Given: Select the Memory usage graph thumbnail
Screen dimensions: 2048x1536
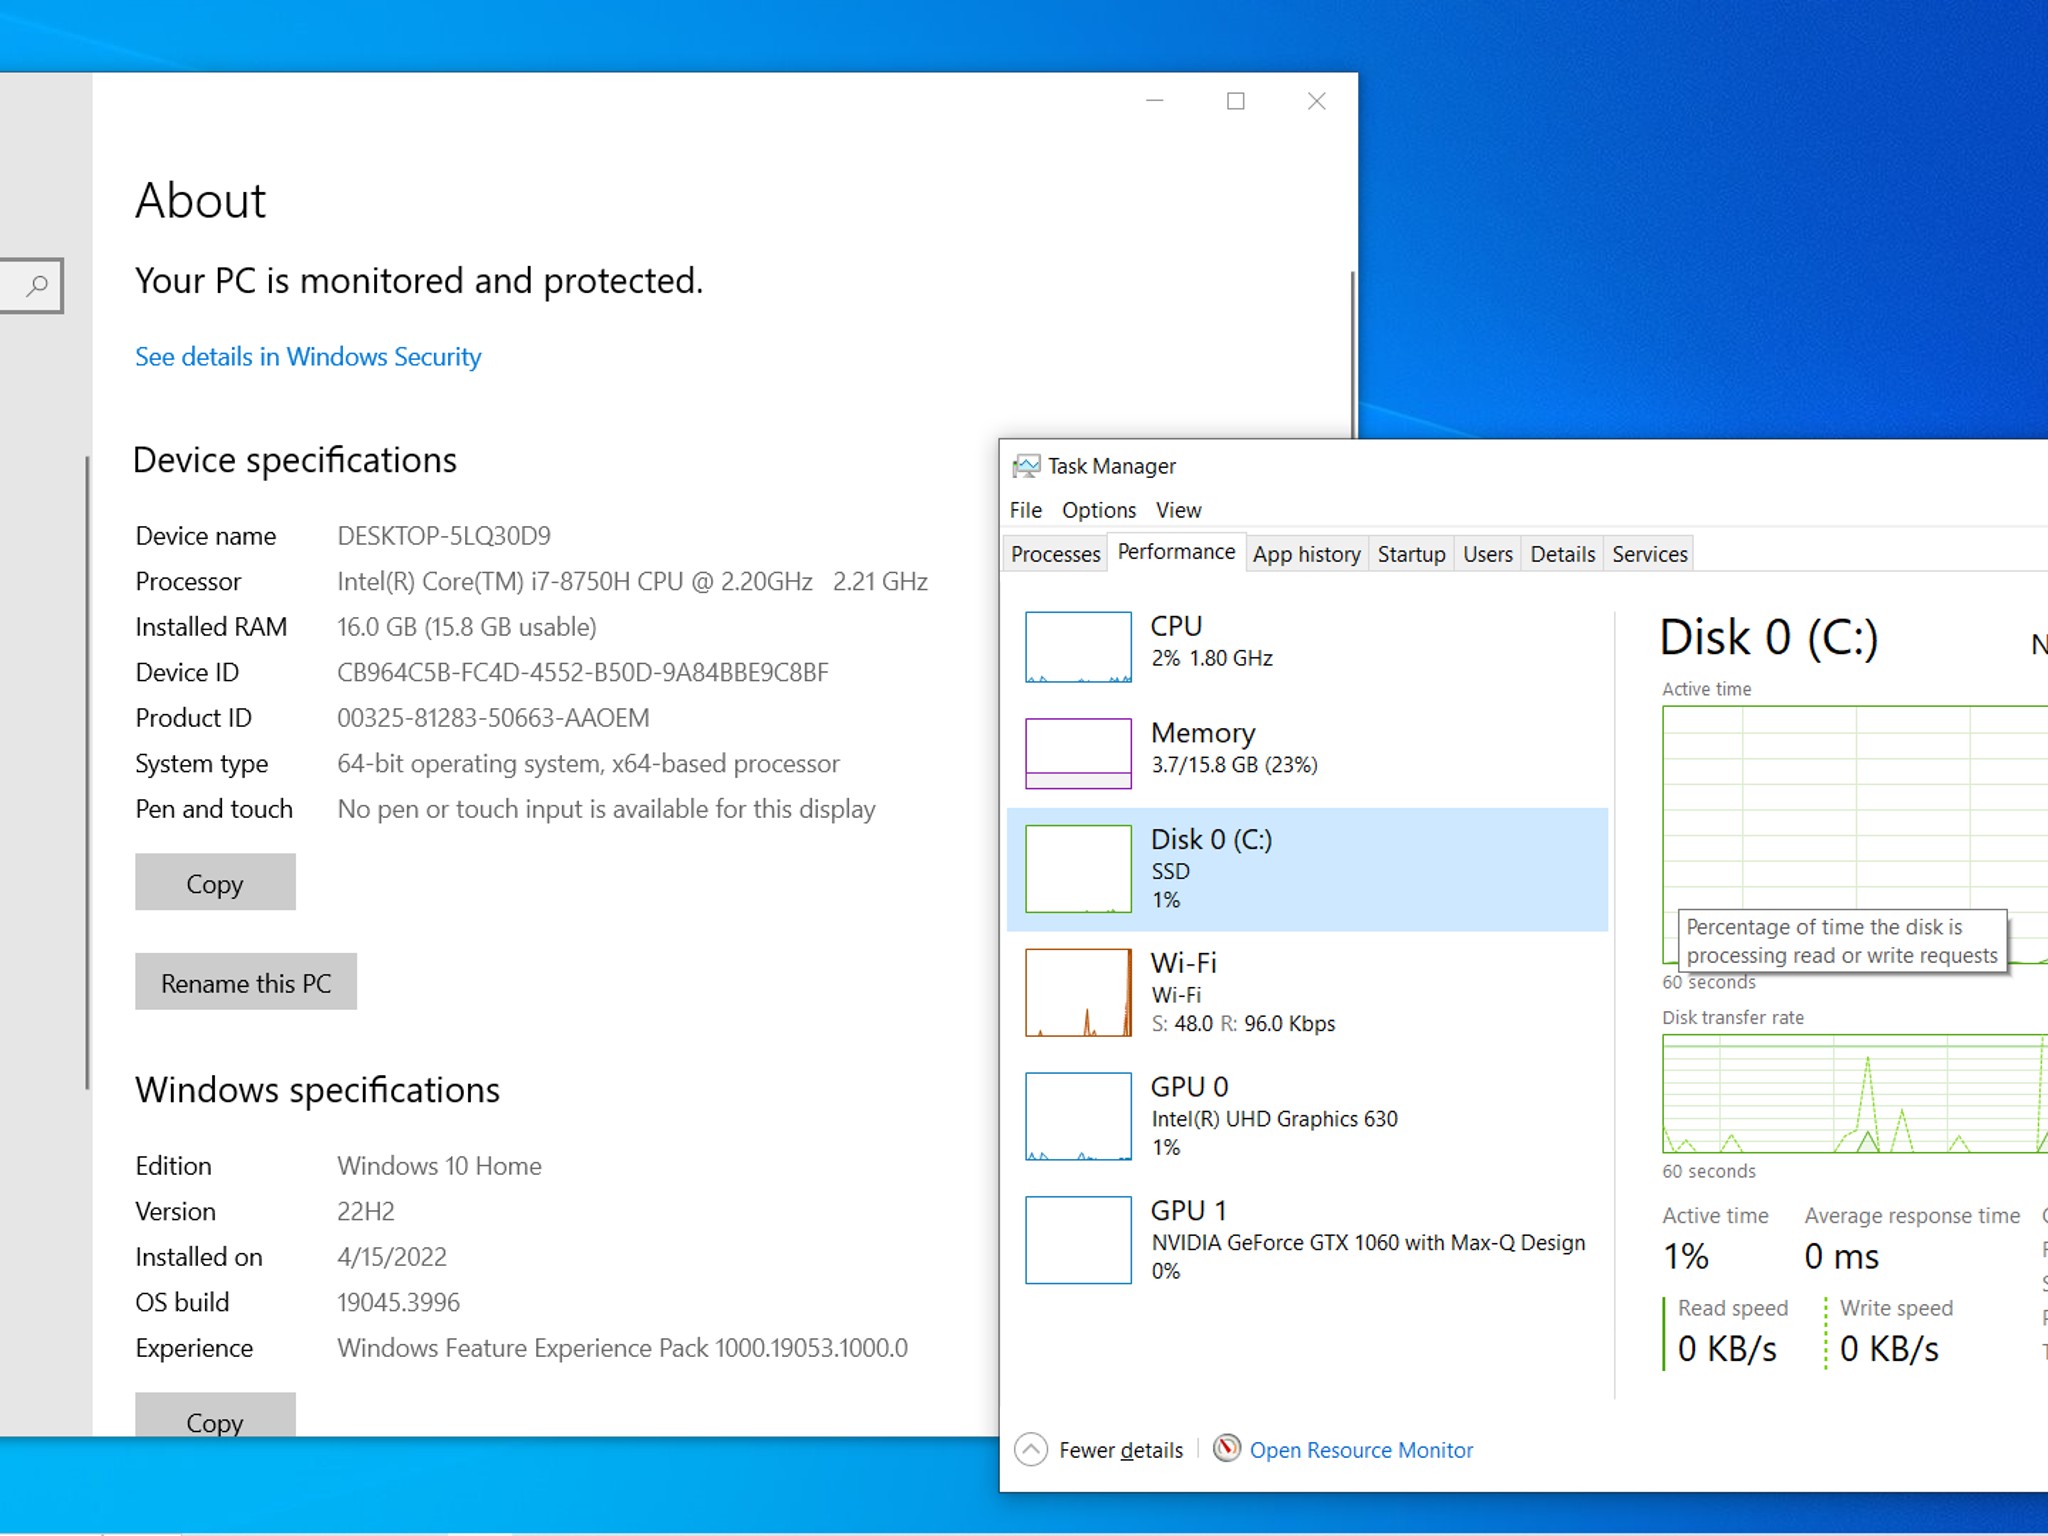Looking at the screenshot, I should [1078, 753].
